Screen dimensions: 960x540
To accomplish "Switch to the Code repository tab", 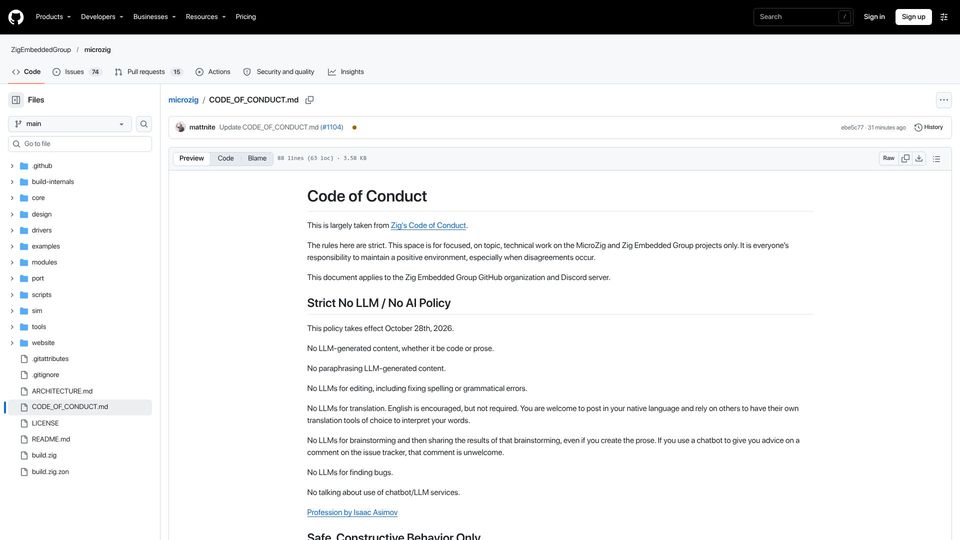I will pos(26,72).
